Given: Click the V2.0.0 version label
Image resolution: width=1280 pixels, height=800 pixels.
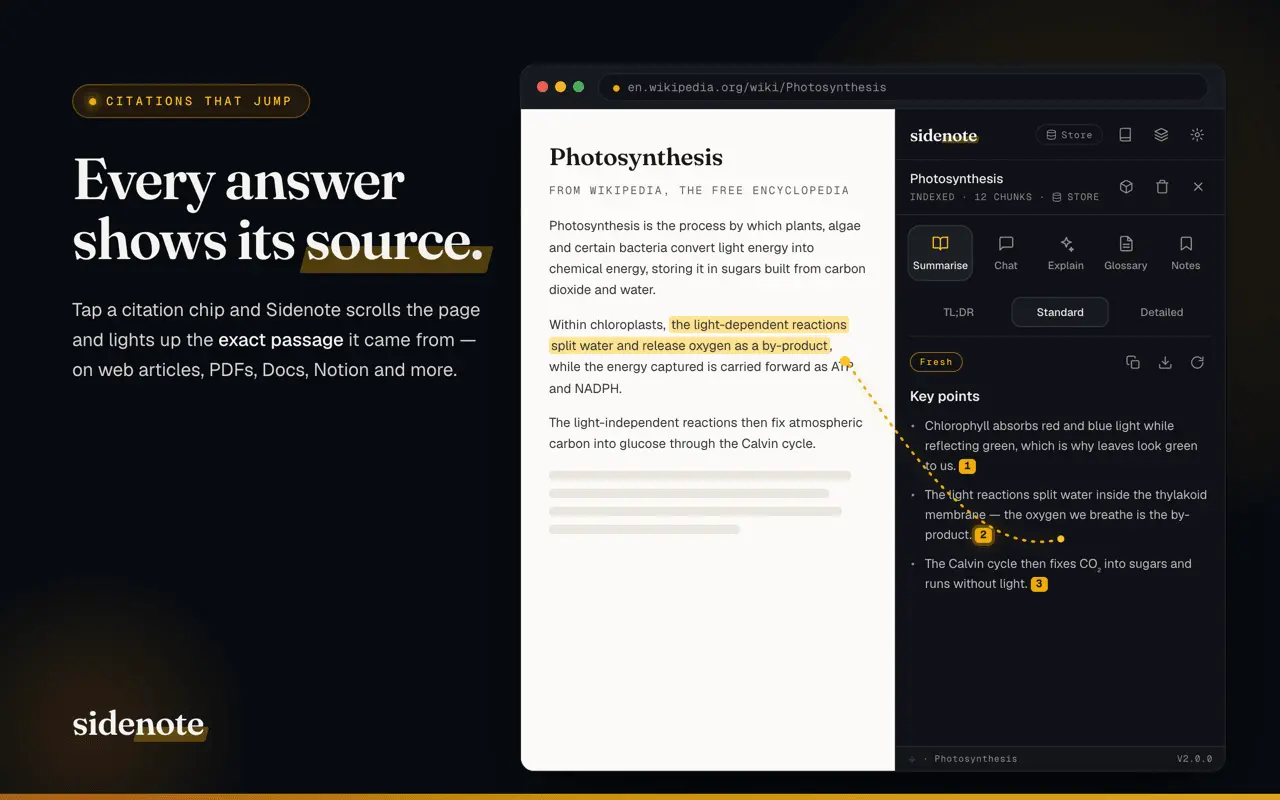Looking at the screenshot, I should click(1194, 759).
